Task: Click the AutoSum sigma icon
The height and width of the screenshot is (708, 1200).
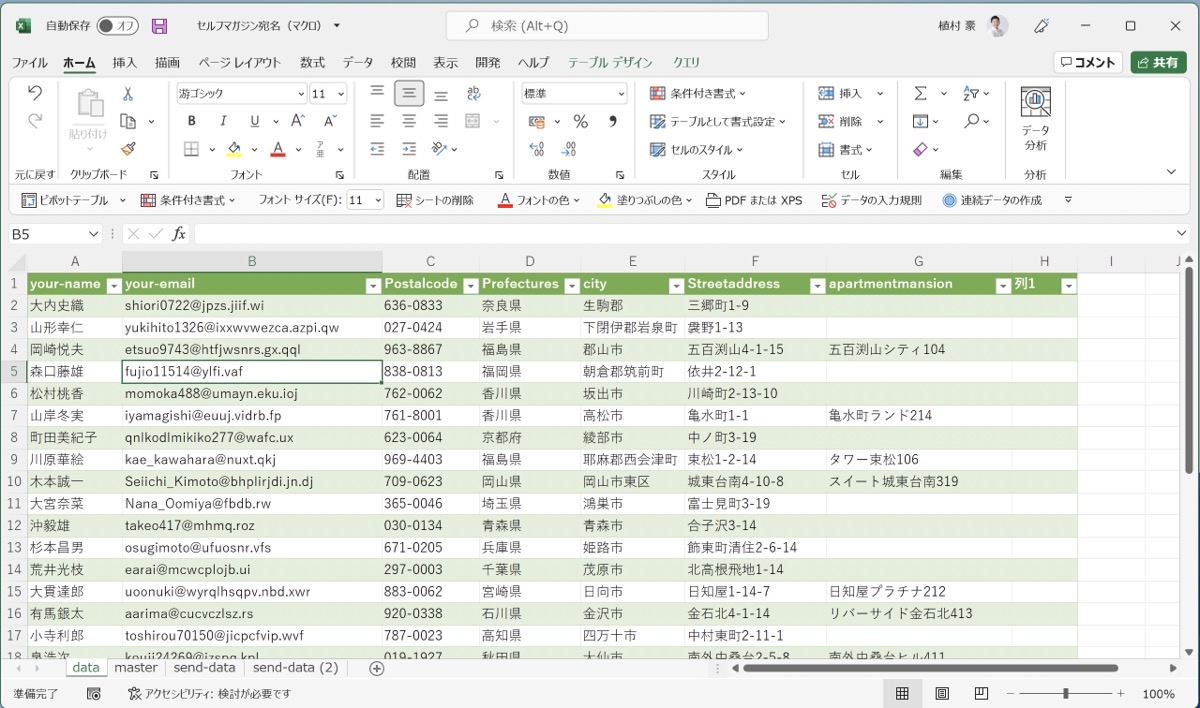Action: pyautogui.click(x=920, y=93)
